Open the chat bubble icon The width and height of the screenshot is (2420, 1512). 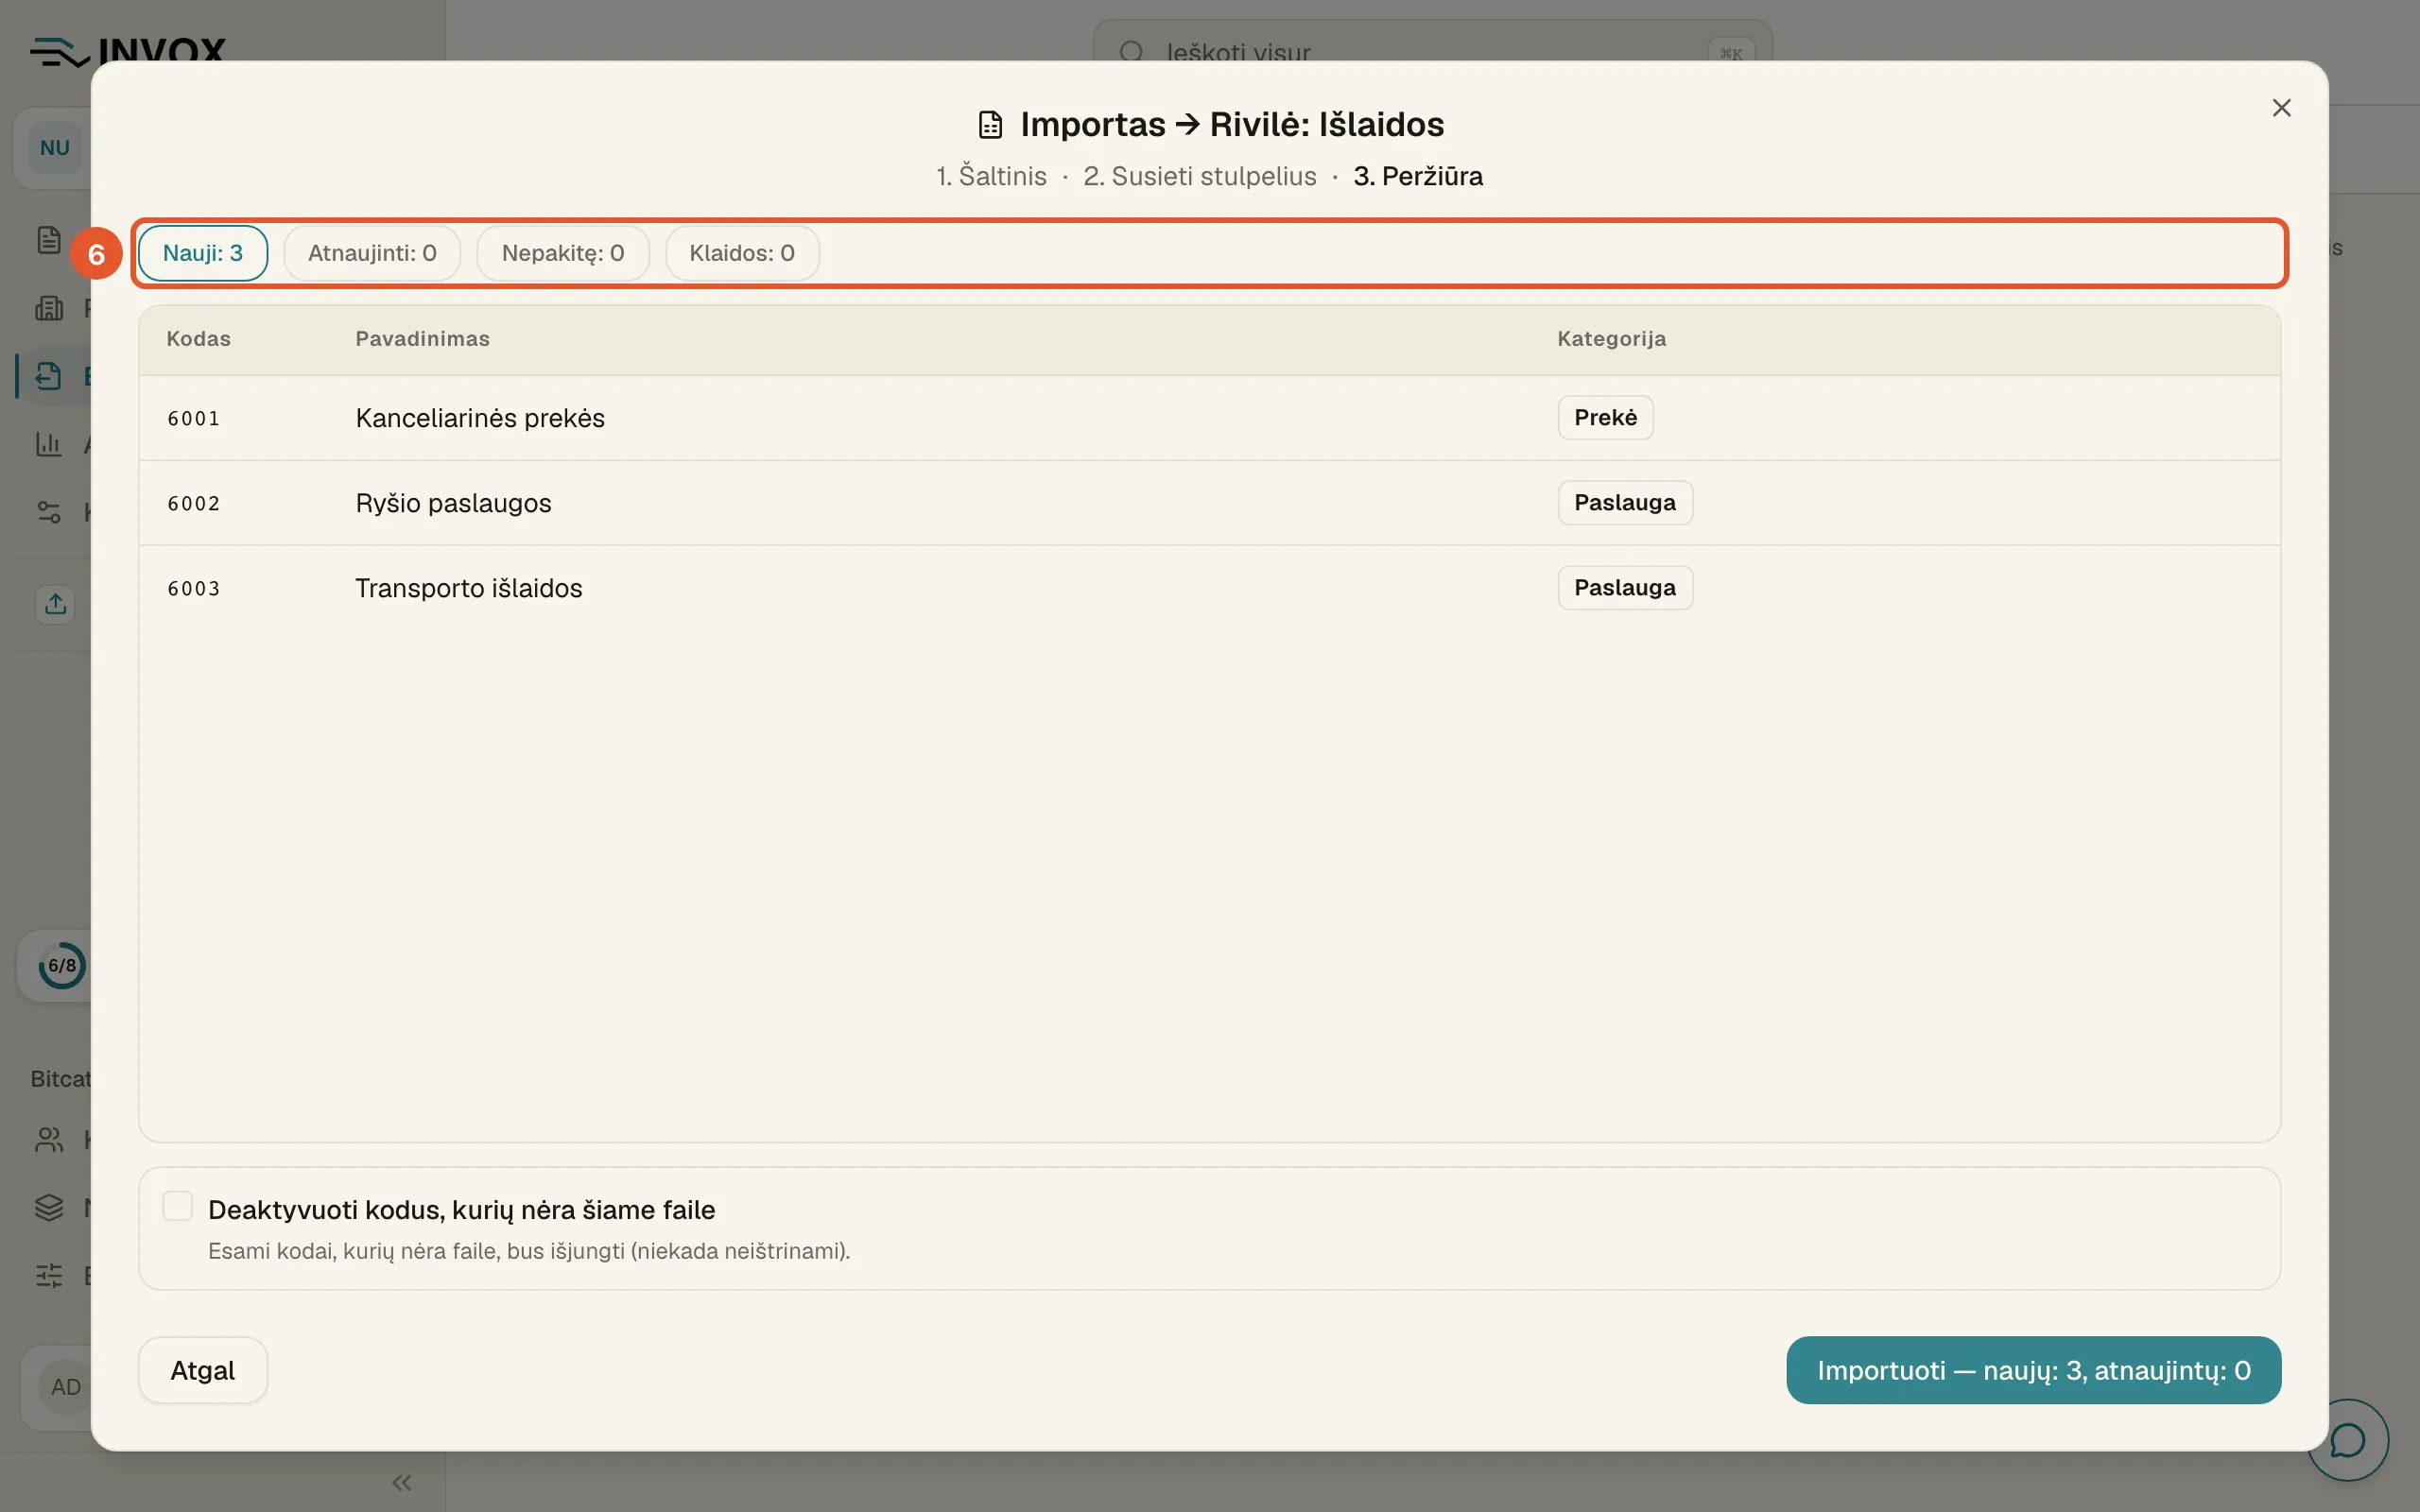2347,1440
